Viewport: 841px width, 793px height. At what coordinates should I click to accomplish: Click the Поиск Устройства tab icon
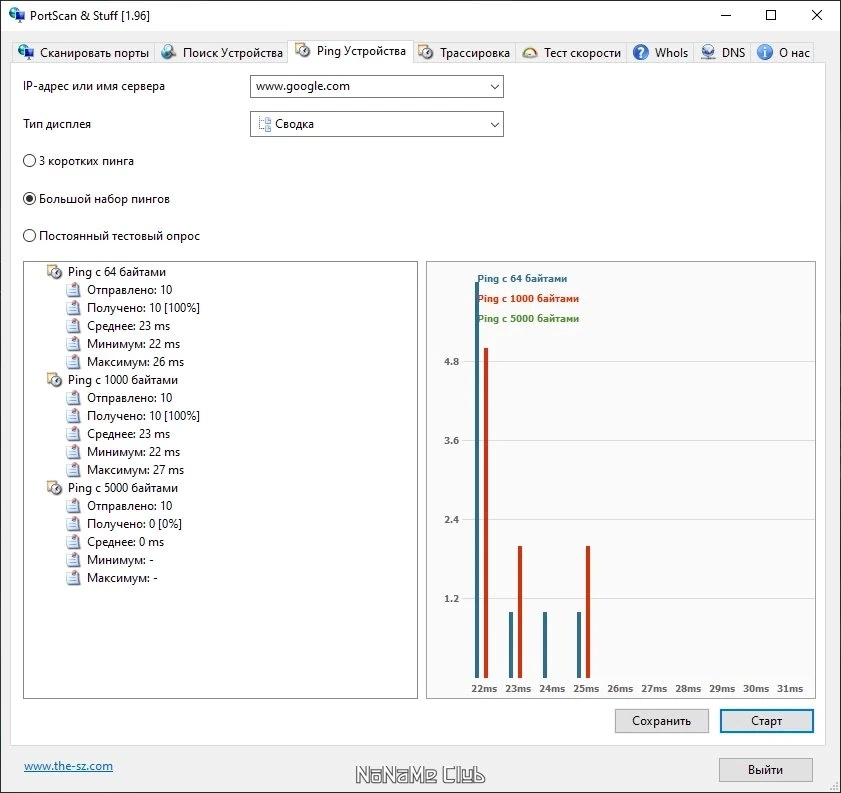[x=169, y=52]
